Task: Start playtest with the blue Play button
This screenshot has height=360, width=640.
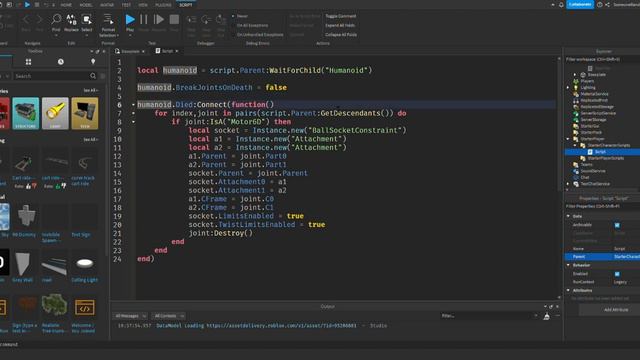Action: coord(130,19)
